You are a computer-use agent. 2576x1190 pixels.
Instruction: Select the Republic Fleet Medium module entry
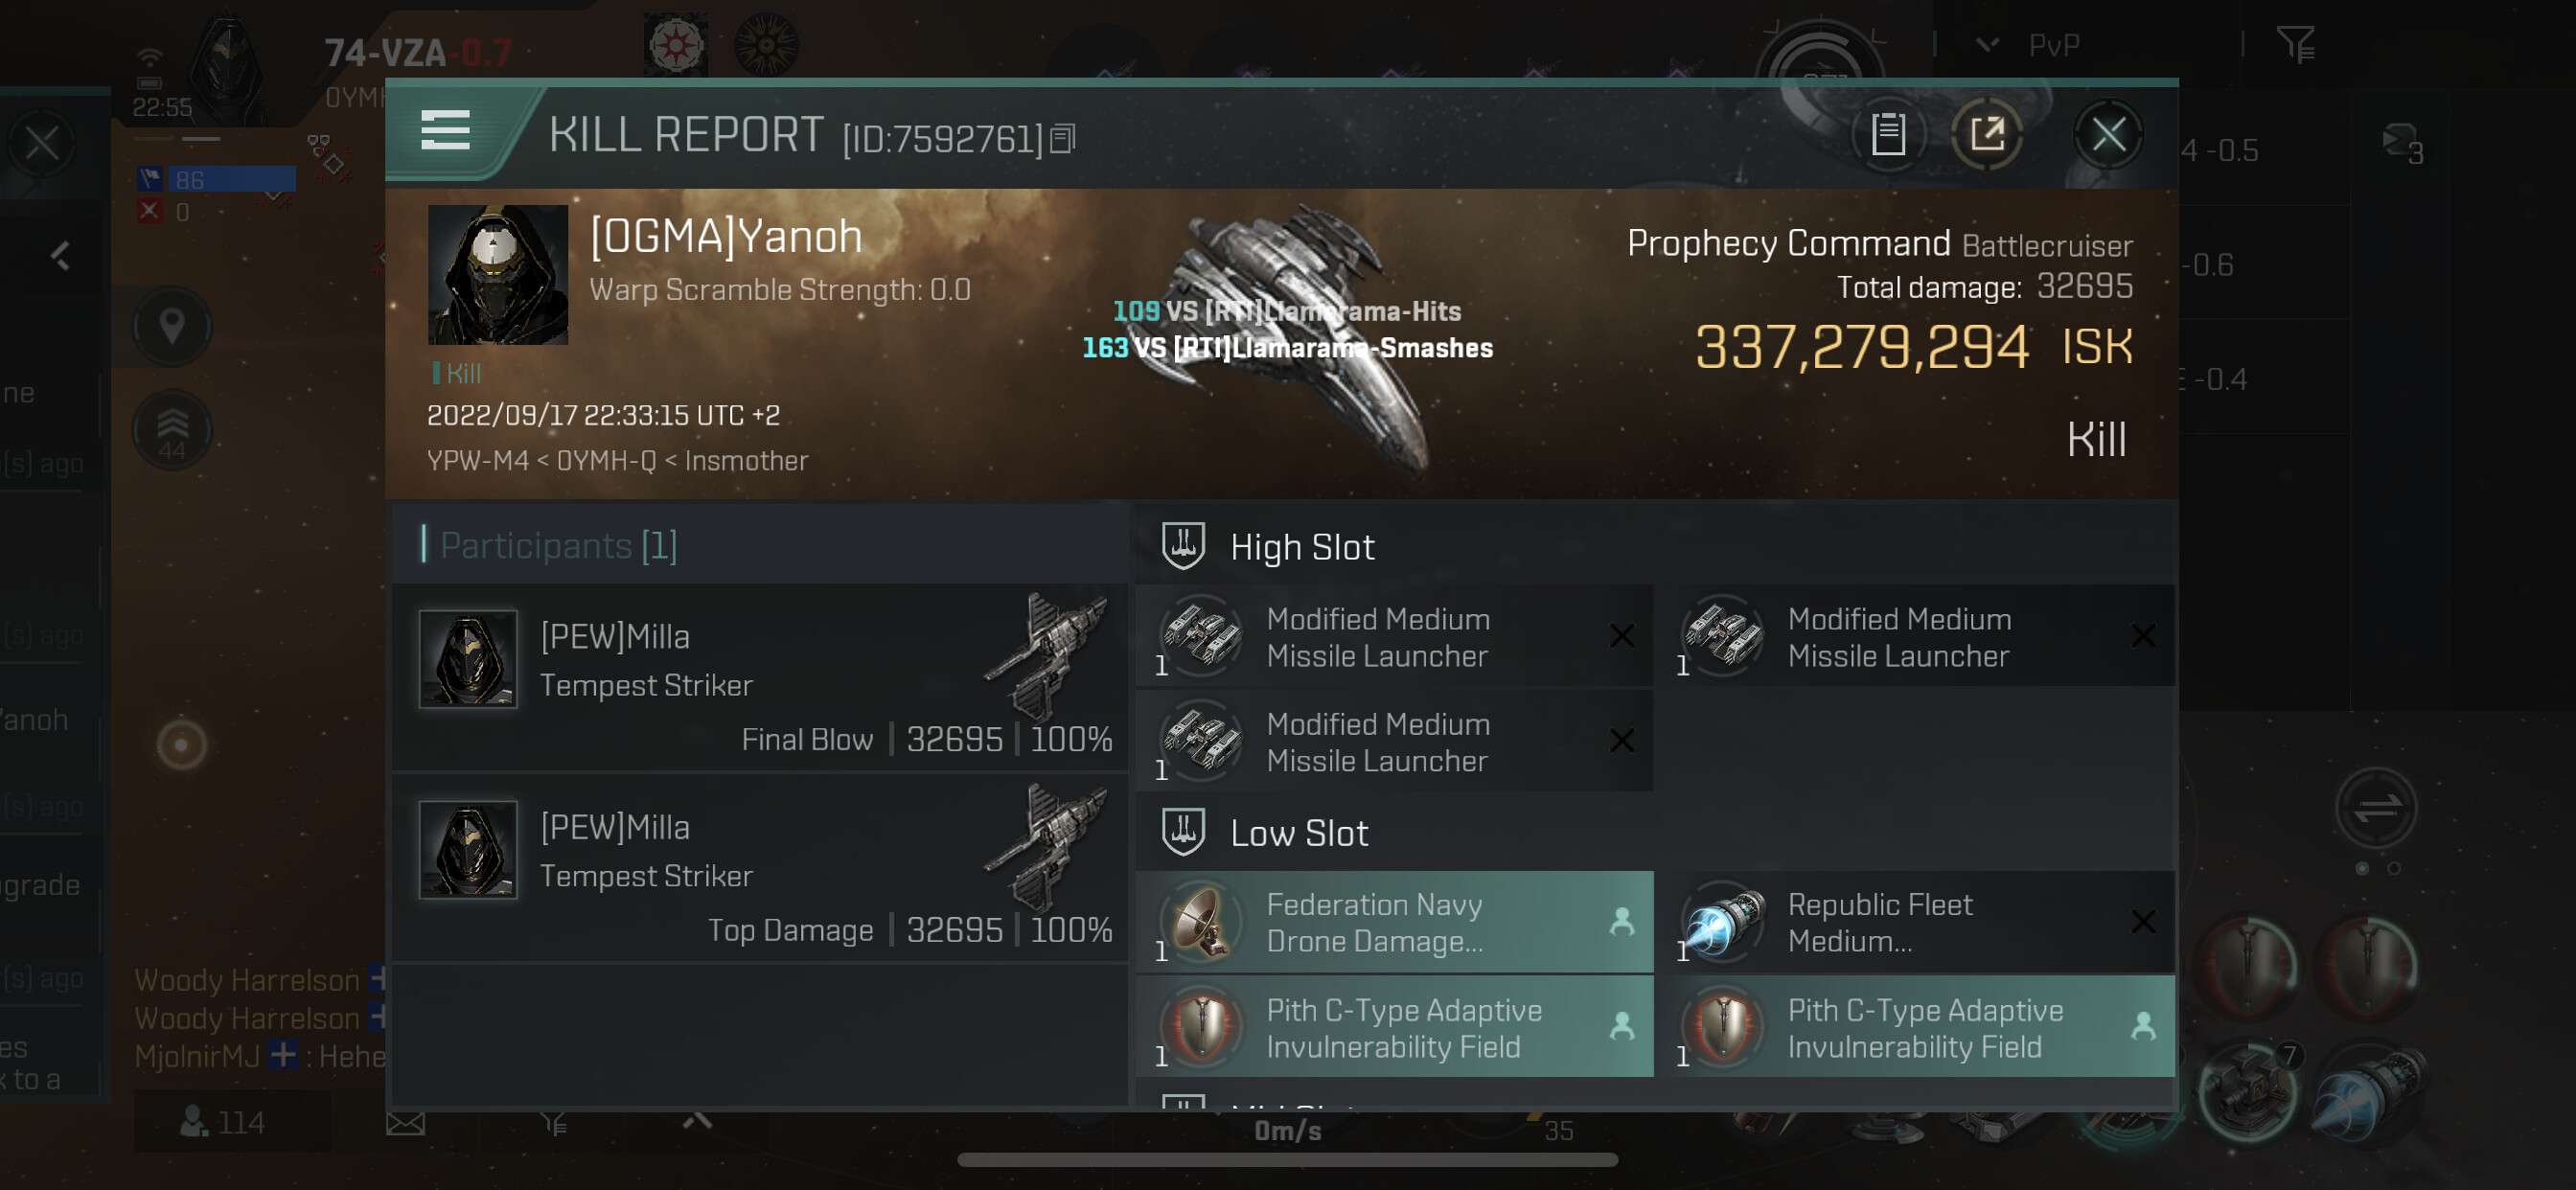point(1916,922)
